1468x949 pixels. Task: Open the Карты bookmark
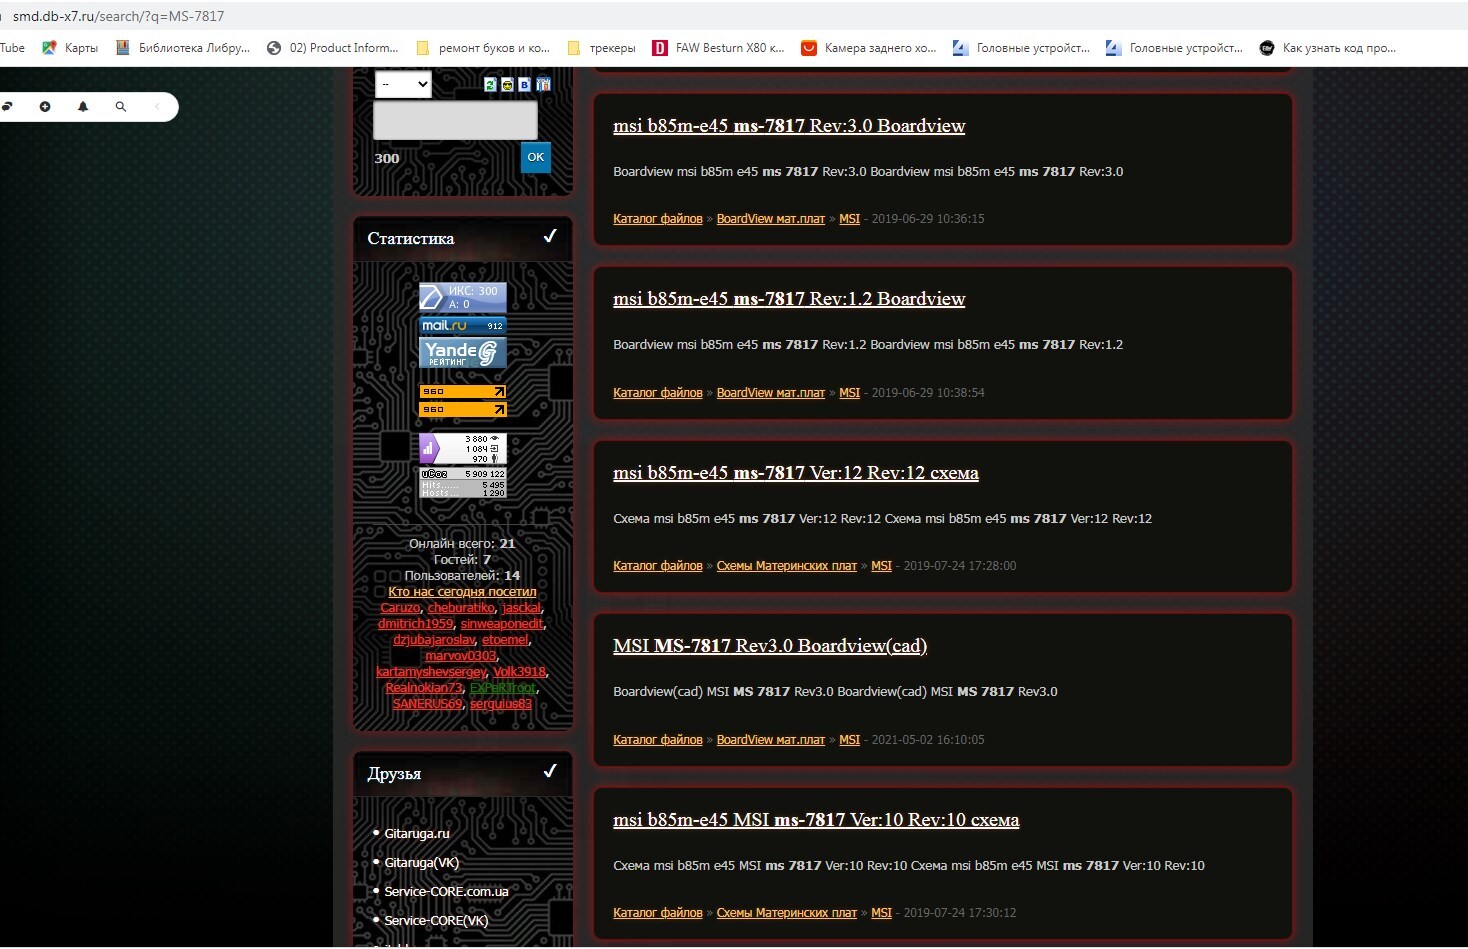tap(70, 48)
